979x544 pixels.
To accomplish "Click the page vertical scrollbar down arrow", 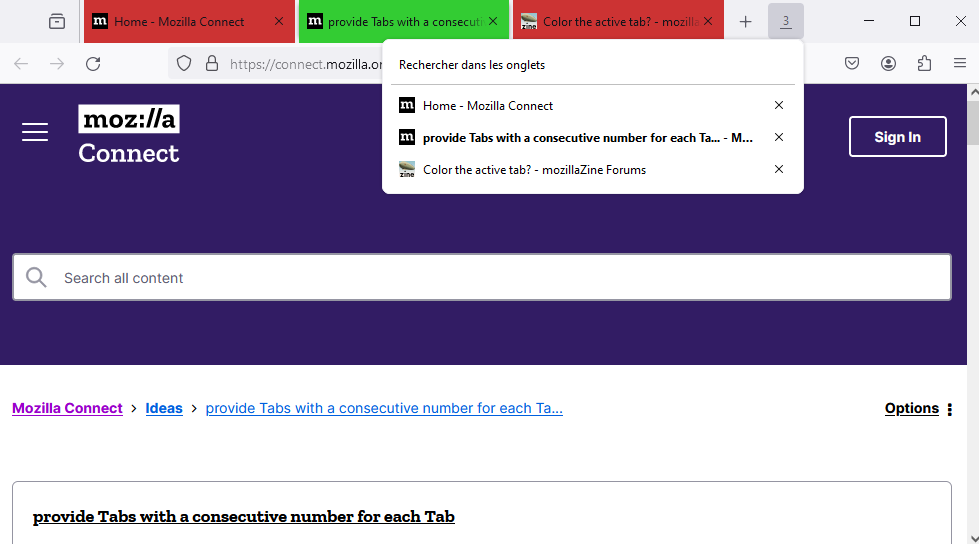I will point(972,537).
